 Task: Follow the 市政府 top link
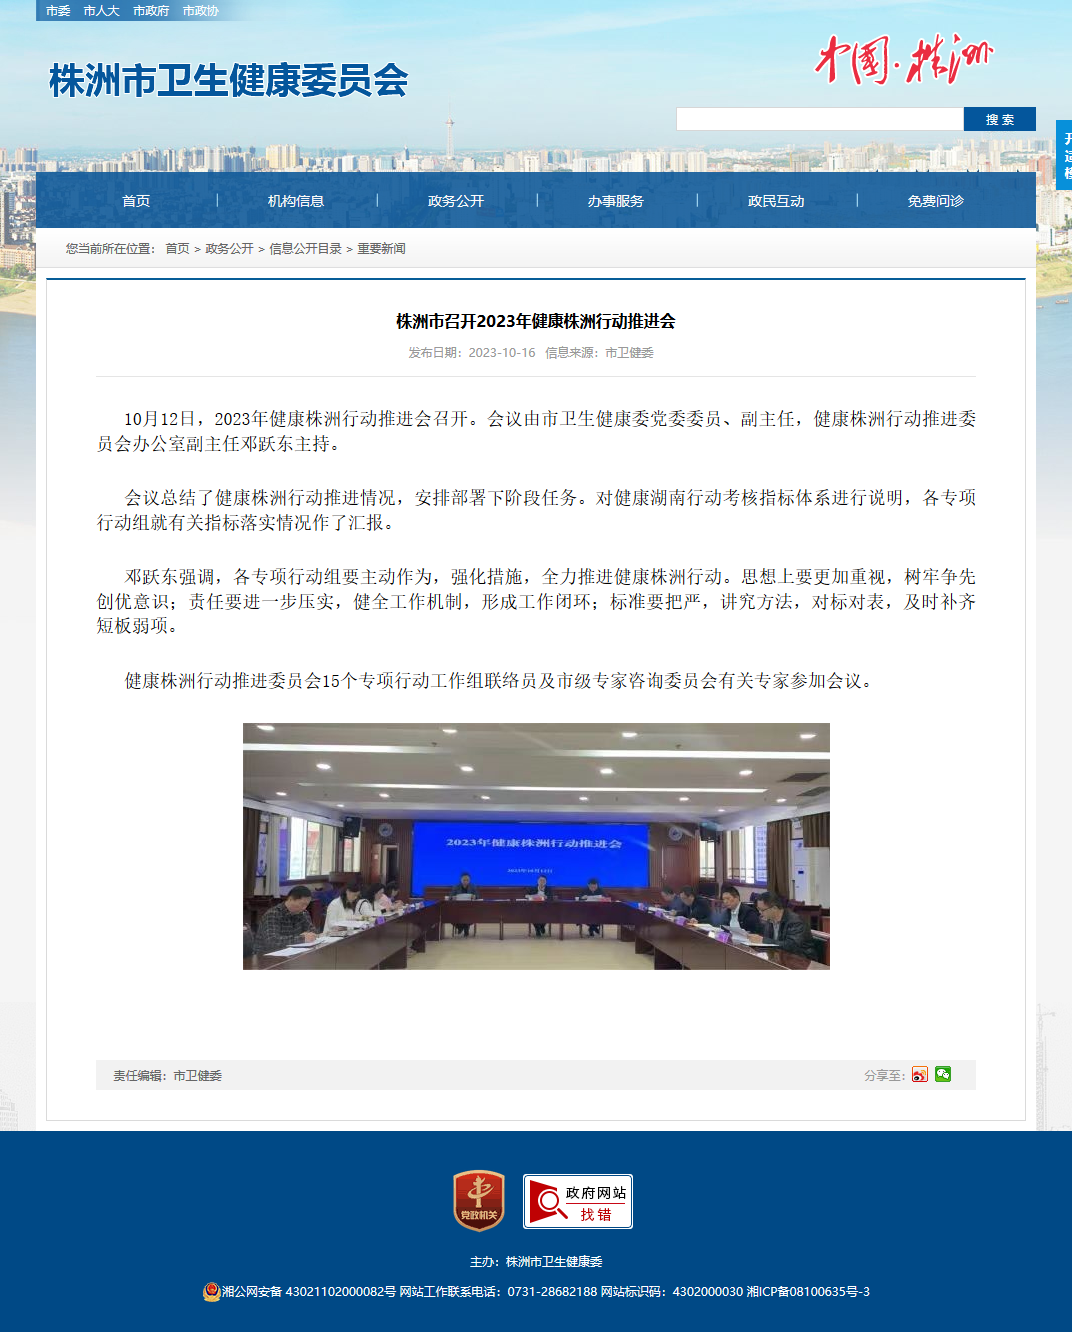151,11
